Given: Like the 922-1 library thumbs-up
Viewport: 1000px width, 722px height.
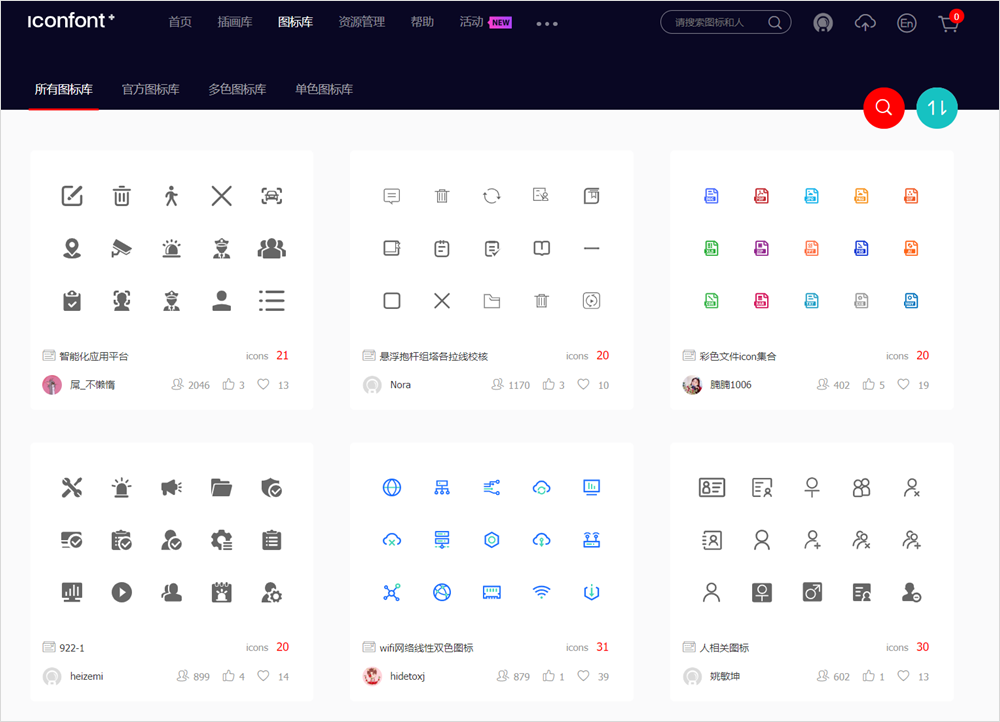Looking at the screenshot, I should coord(228,675).
